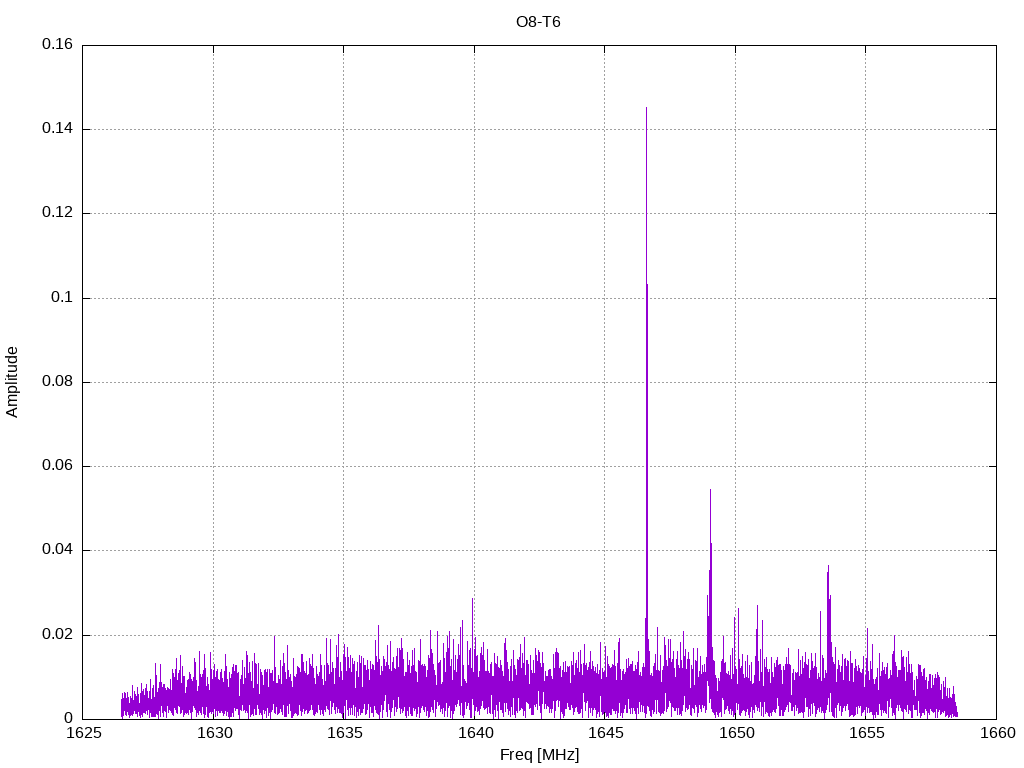Click the 0.16 y-axis tick label
The height and width of the screenshot is (768, 1024).
(x=57, y=45)
